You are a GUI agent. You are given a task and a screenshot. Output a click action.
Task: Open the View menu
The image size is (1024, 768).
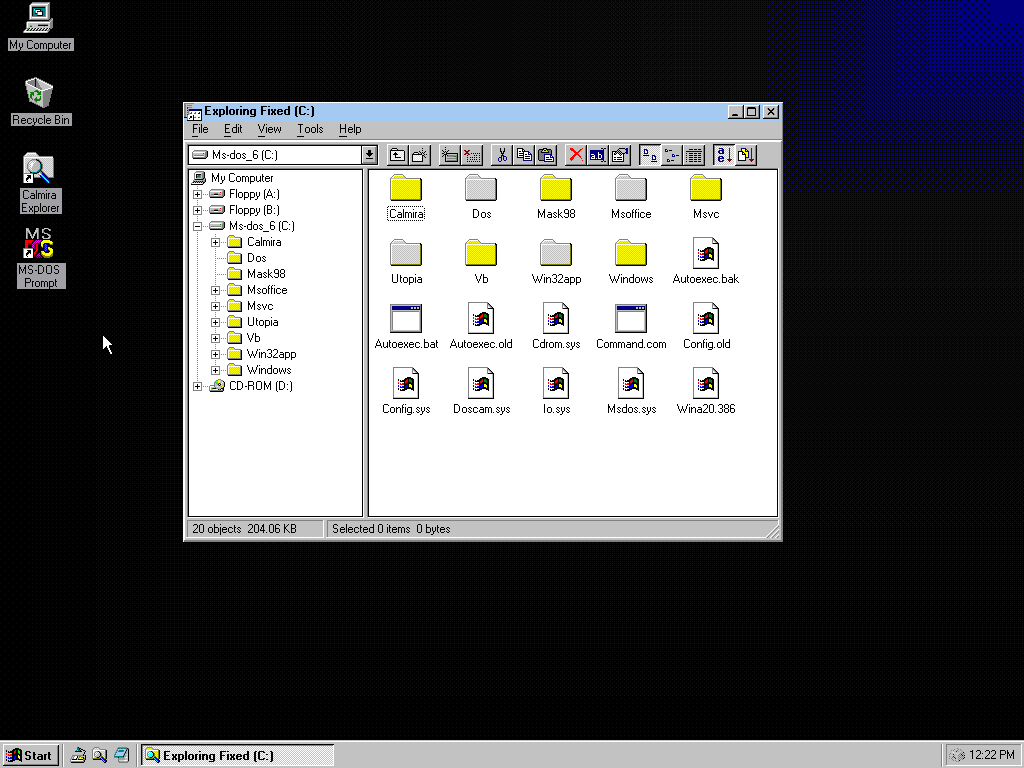[269, 129]
